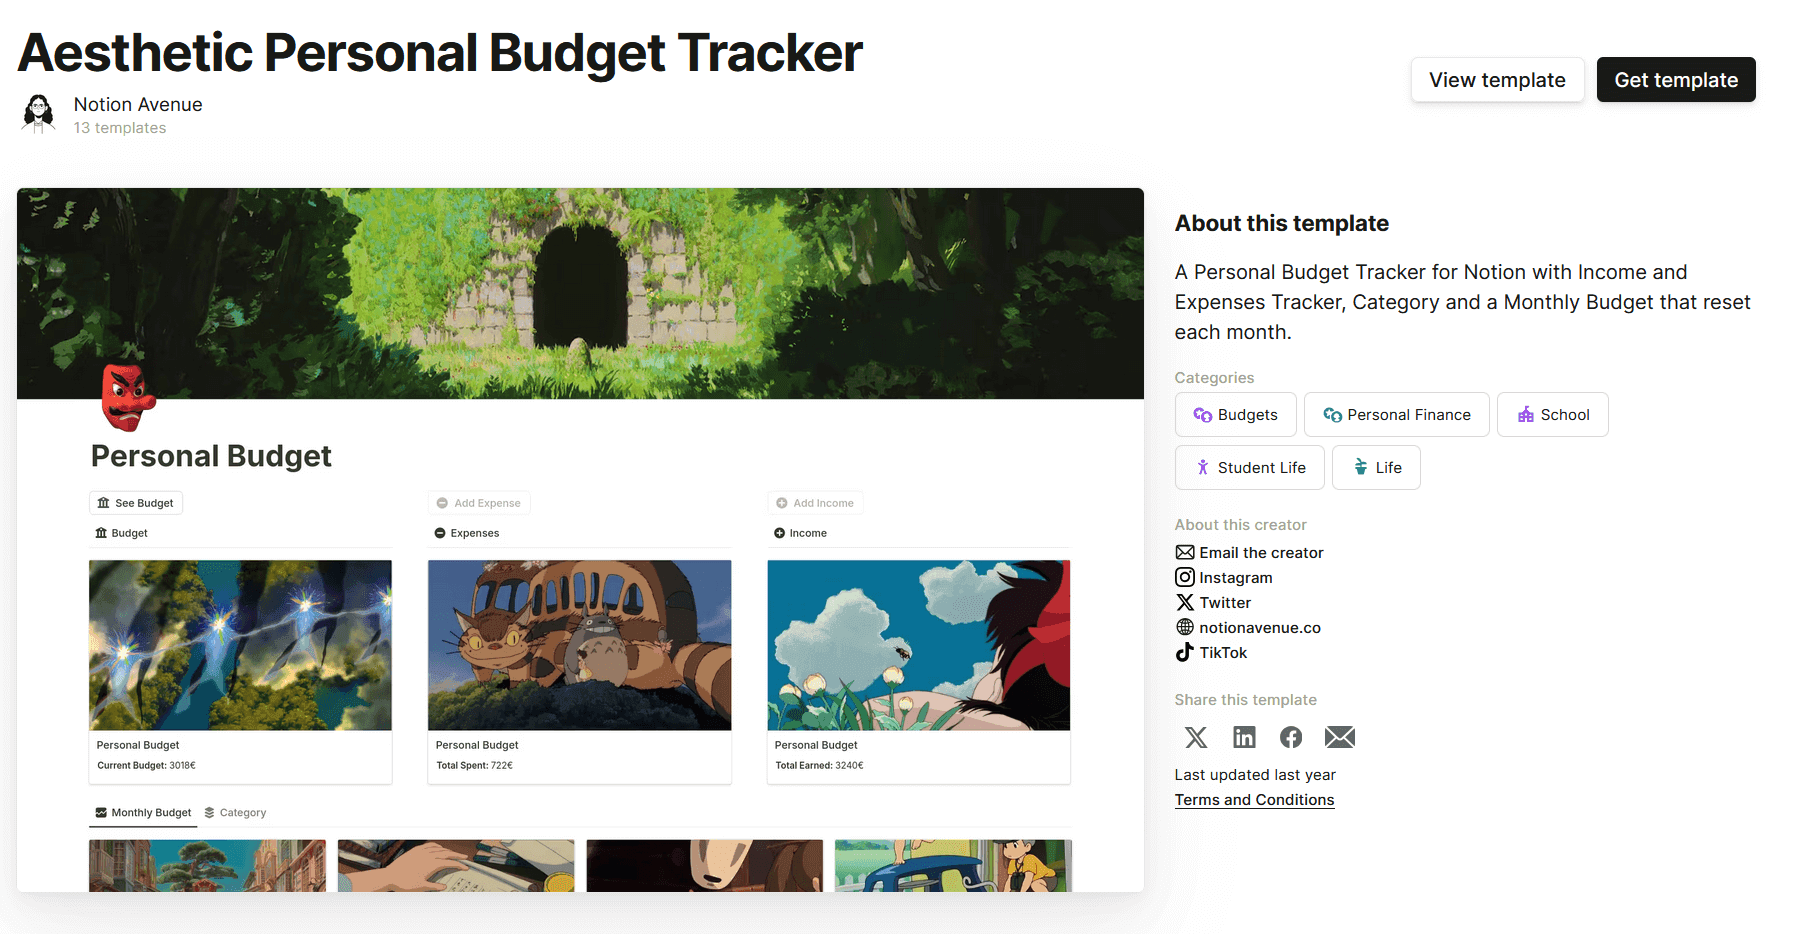This screenshot has height=934, width=1797.
Task: Select the Expenses view tab
Action: [x=466, y=533]
